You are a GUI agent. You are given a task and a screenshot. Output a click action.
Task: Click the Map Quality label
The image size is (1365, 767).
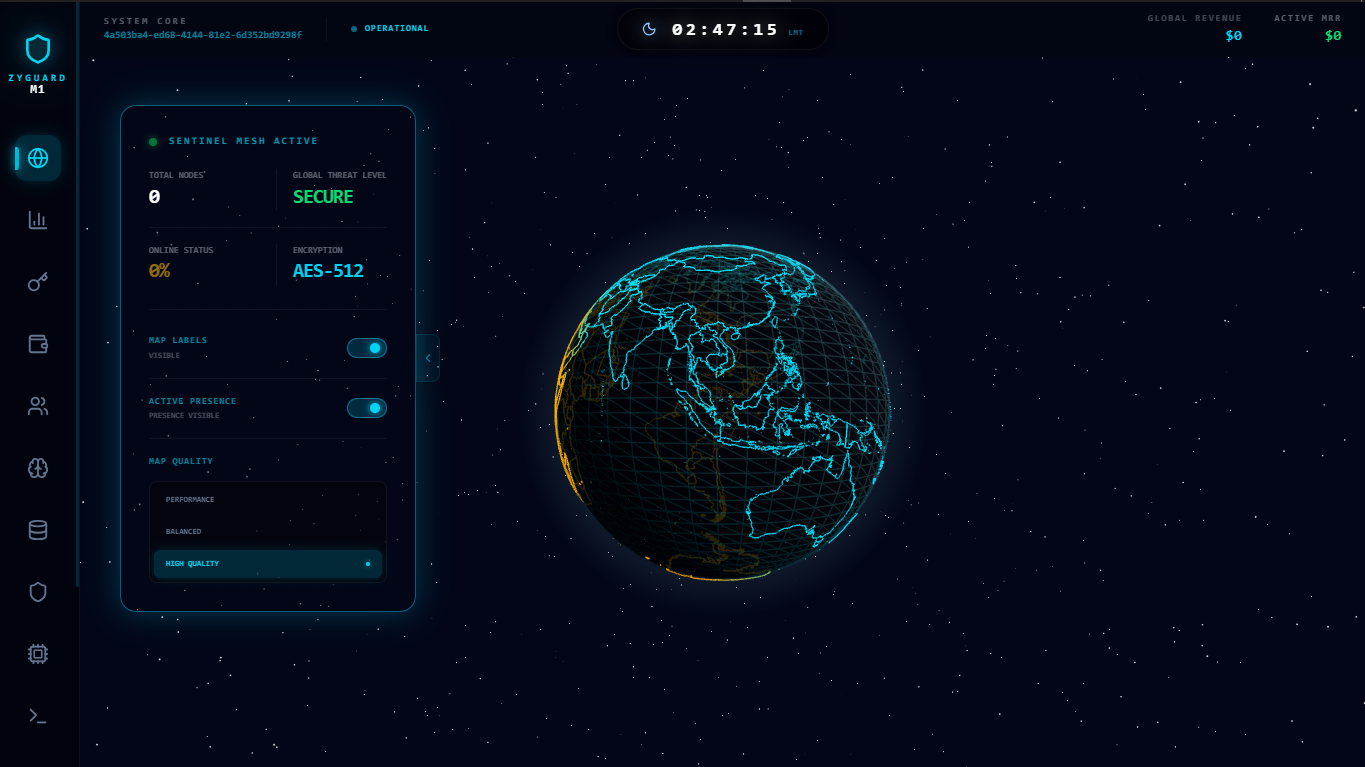[181, 461]
